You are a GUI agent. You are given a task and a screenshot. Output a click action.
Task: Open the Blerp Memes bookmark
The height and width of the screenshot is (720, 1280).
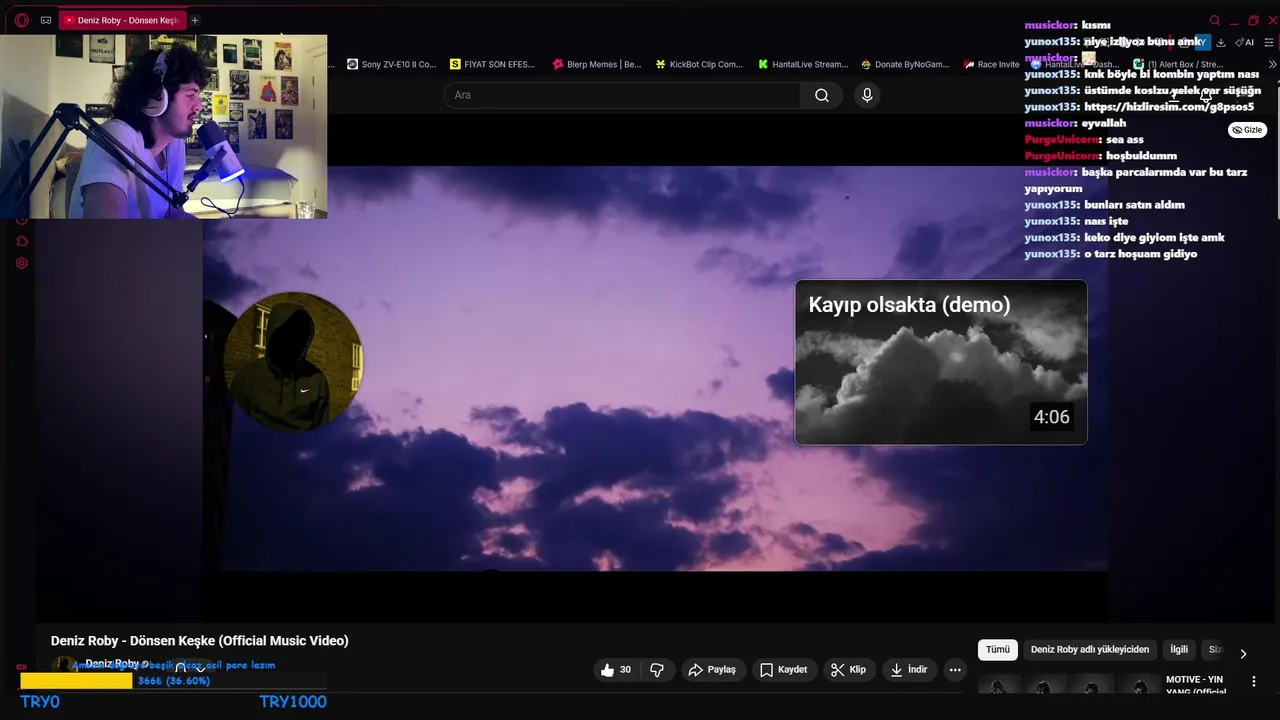597,64
